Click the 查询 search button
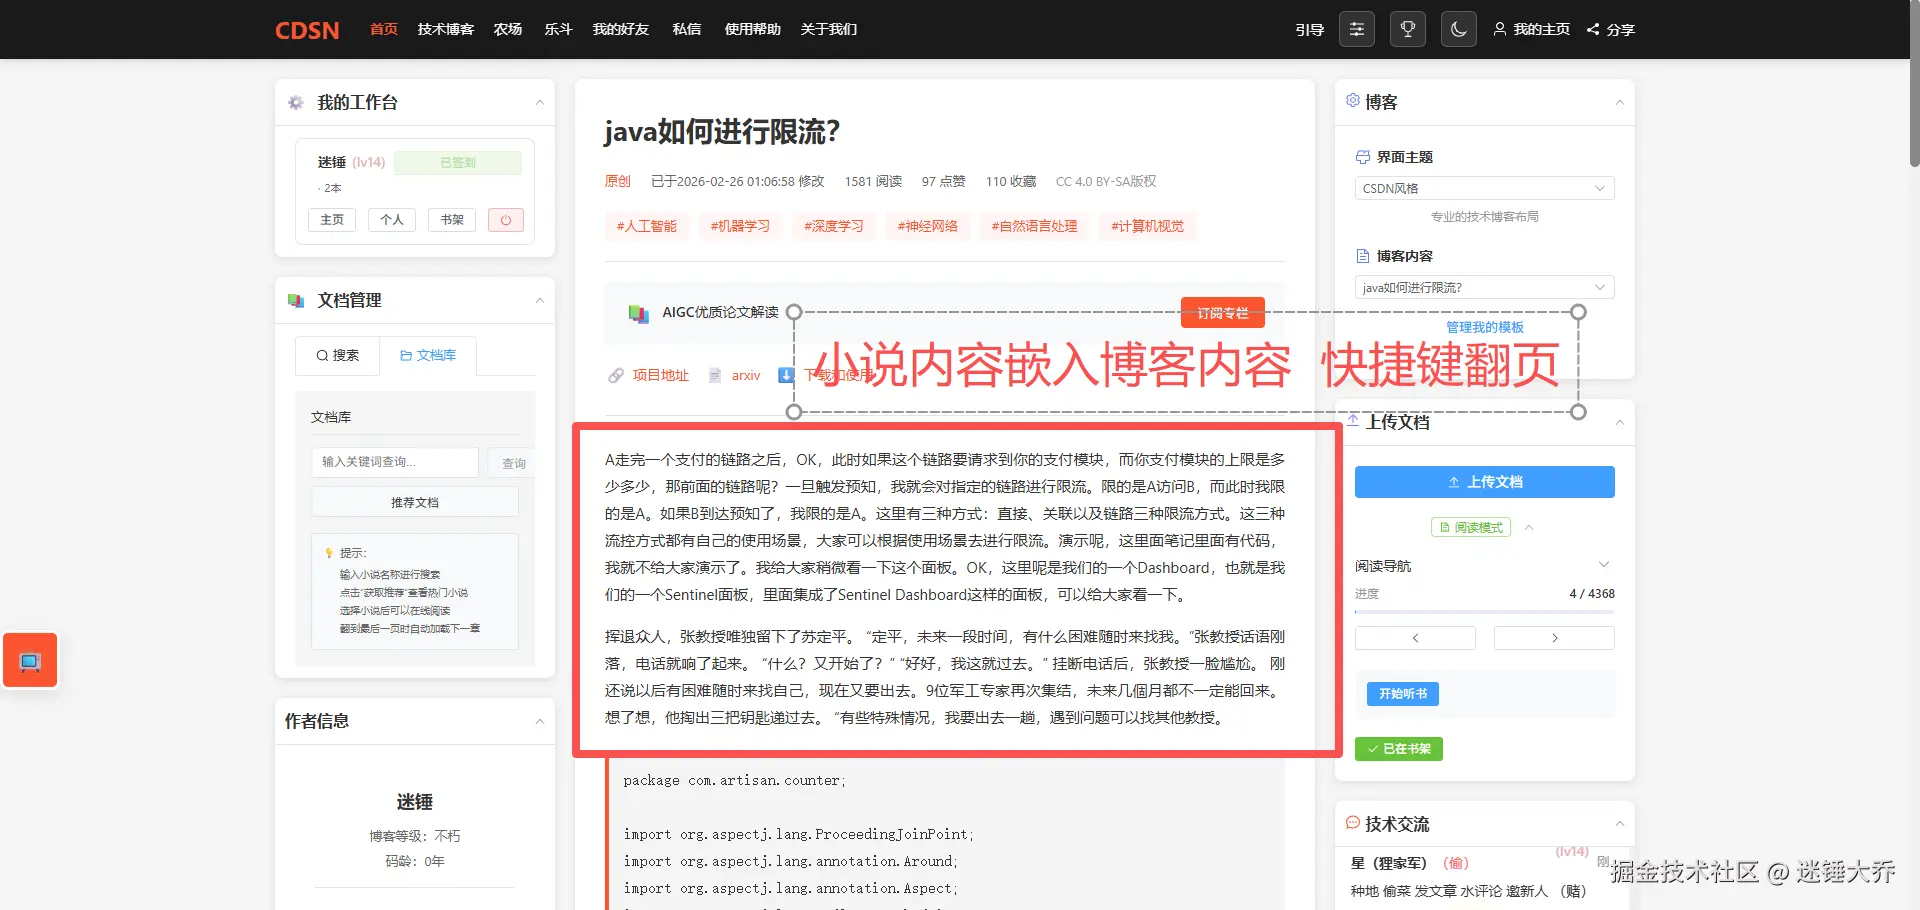 tap(514, 463)
